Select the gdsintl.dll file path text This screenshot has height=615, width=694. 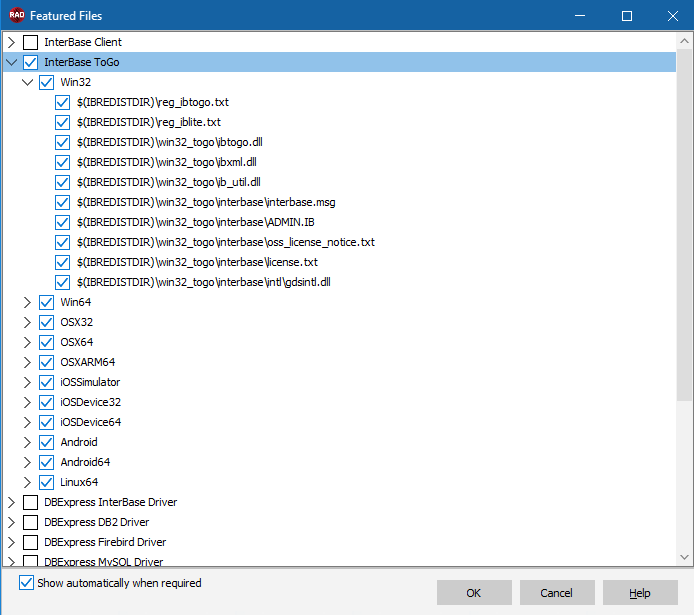click(204, 282)
